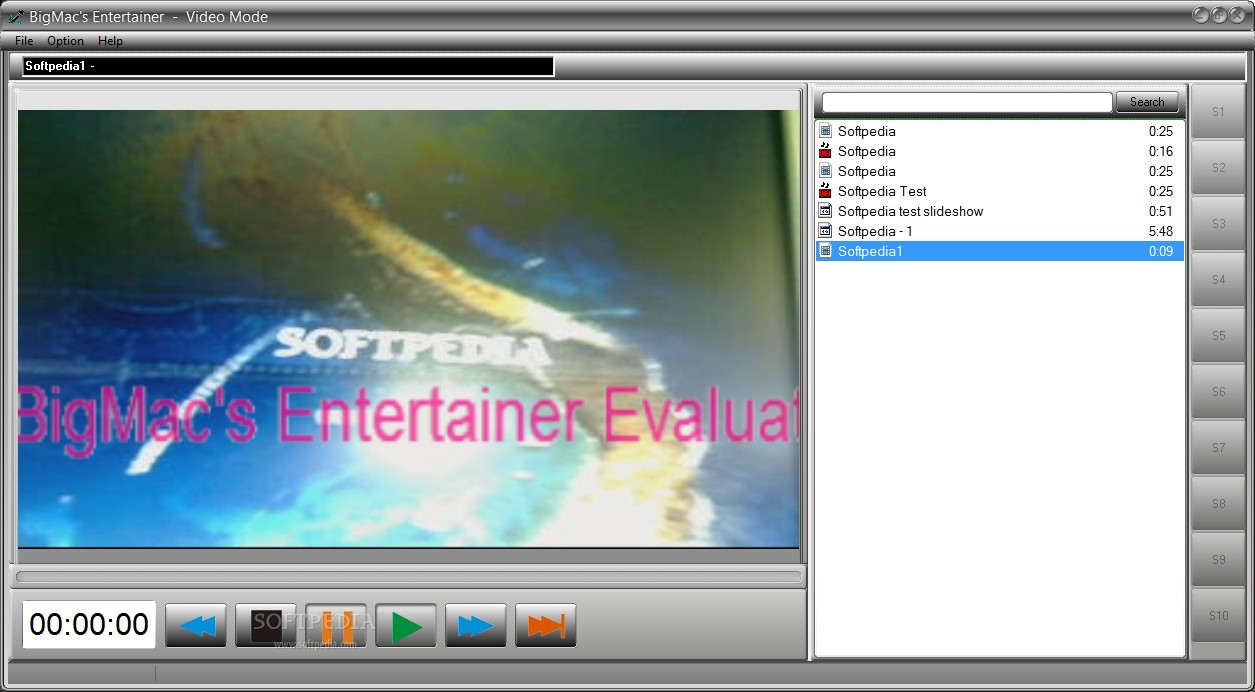Start playback with the green play button
Image resolution: width=1255 pixels, height=692 pixels.
tap(406, 626)
